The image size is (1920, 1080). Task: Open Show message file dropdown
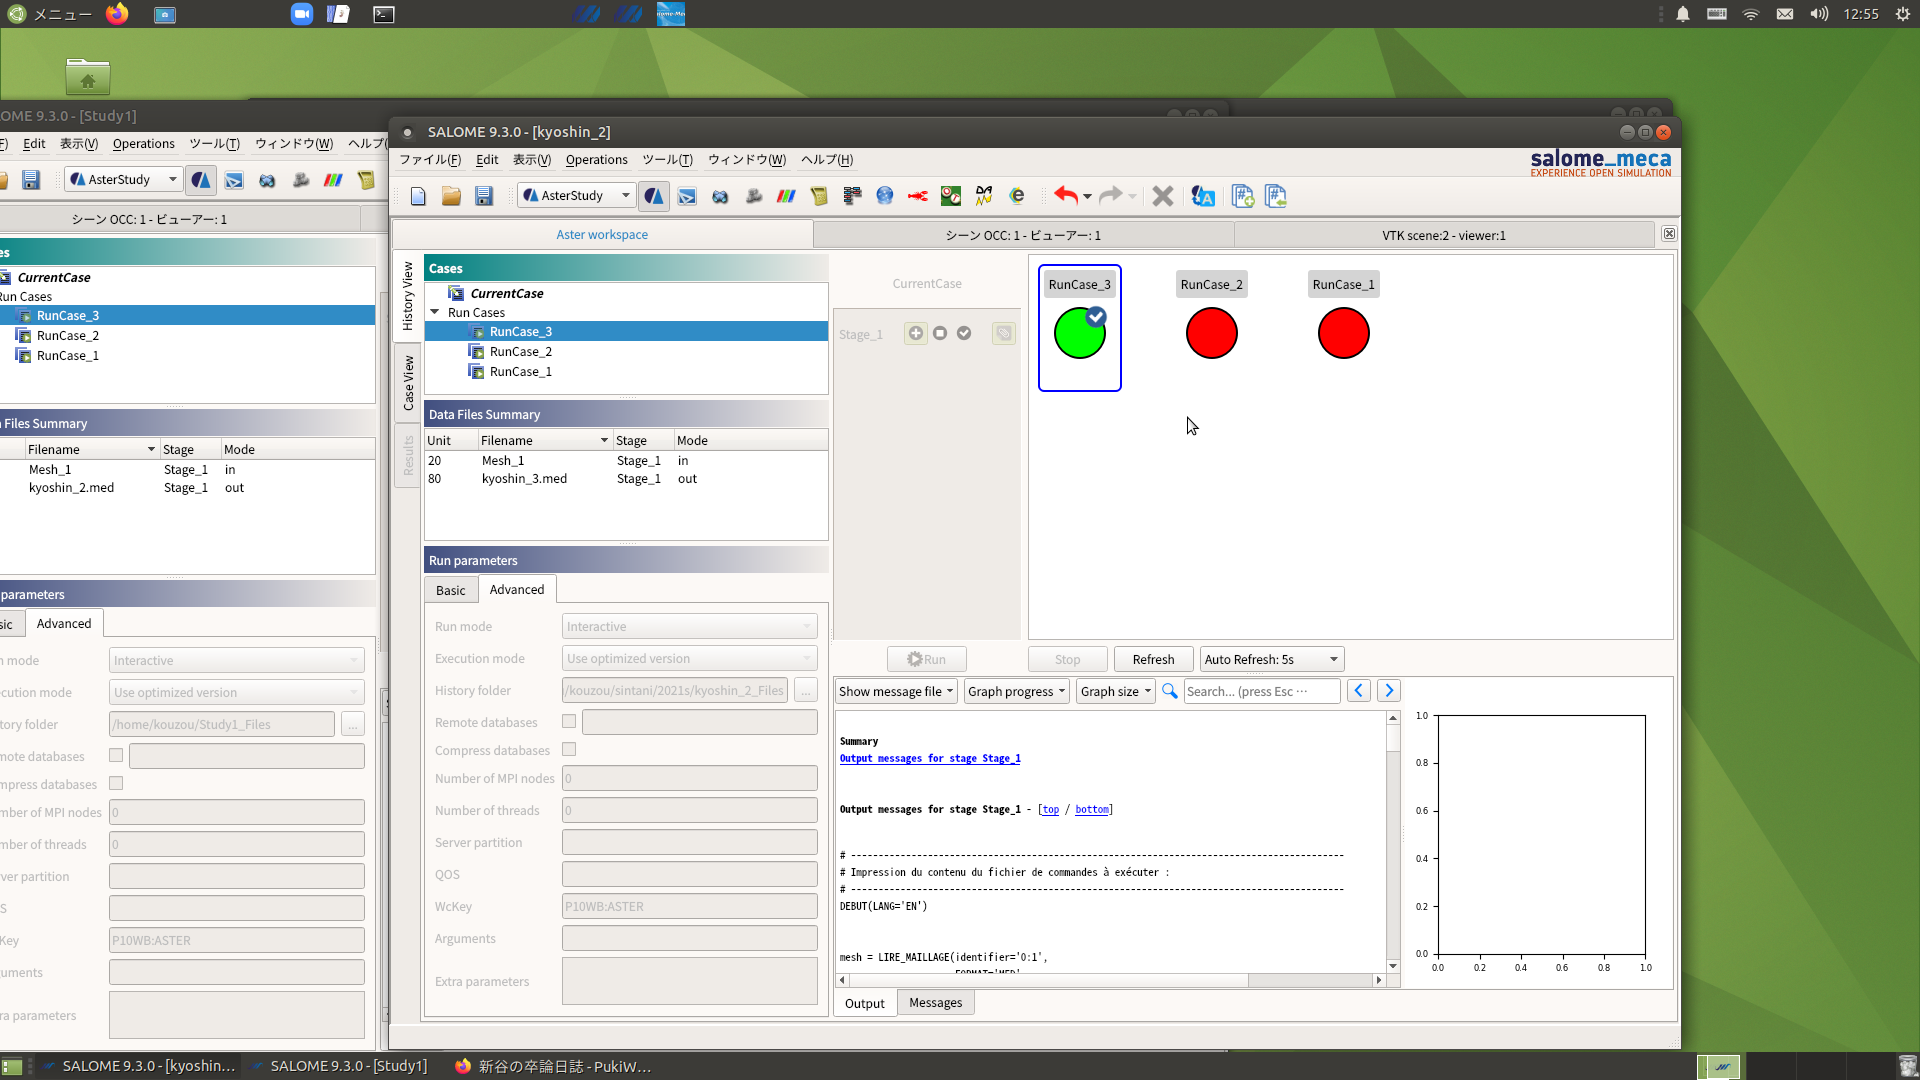tap(896, 691)
